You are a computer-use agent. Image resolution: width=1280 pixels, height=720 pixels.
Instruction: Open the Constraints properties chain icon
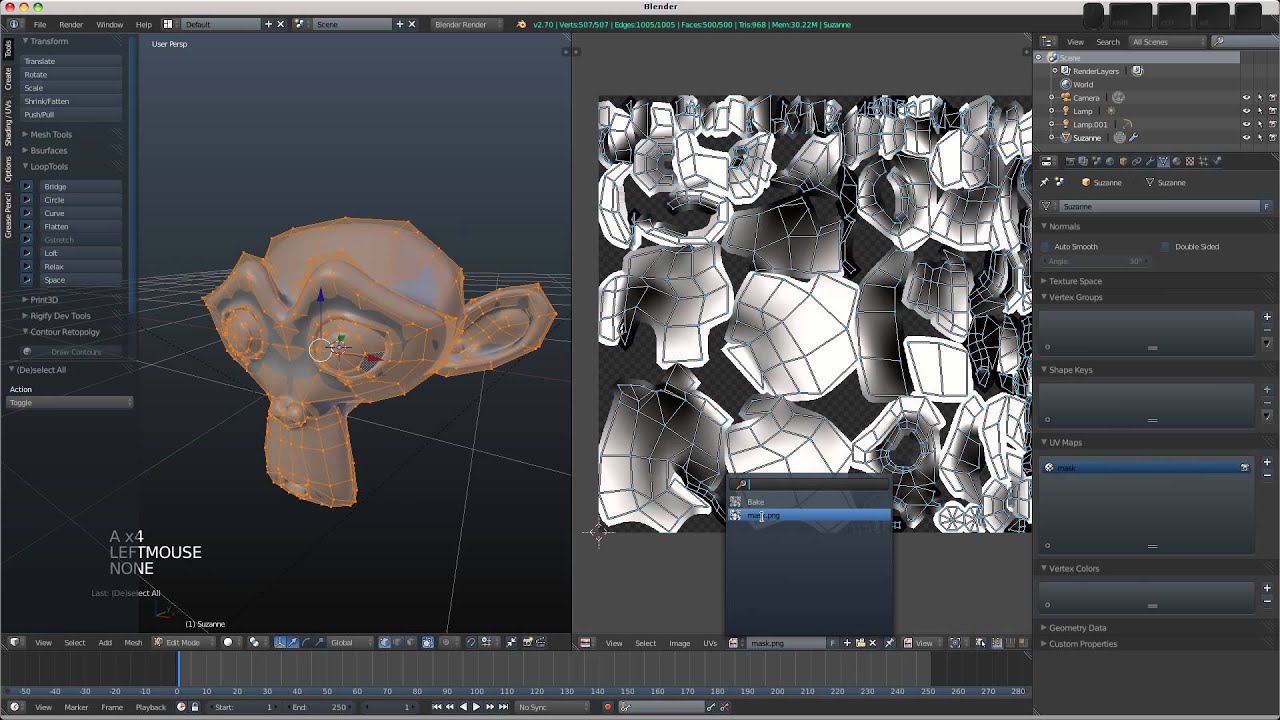click(1137, 161)
